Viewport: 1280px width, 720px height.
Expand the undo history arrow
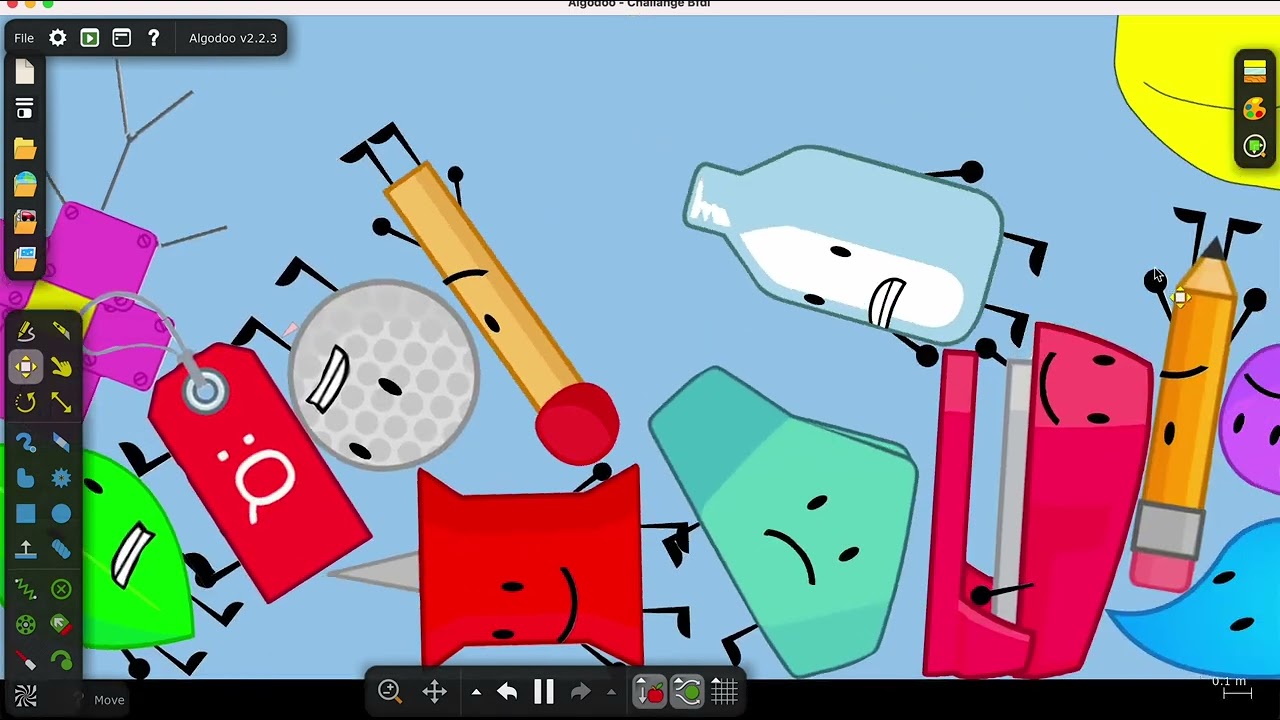pos(476,691)
